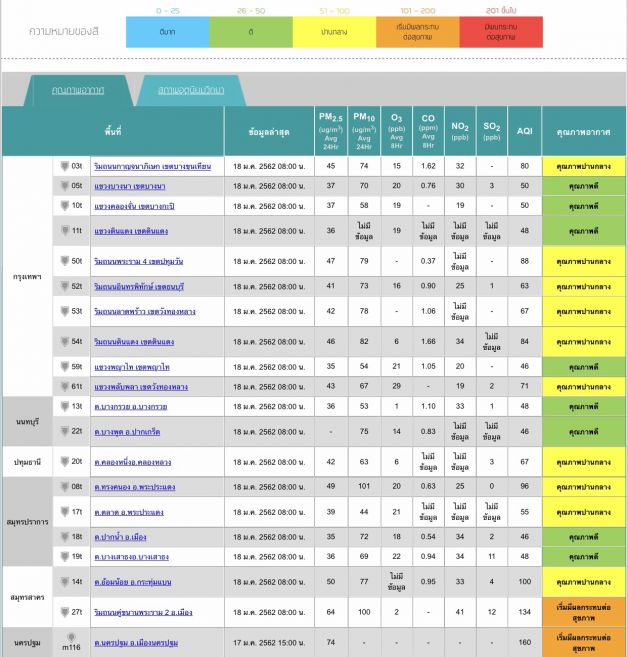Click the station marker icon for 59t
This screenshot has width=628, height=657.
65,367
